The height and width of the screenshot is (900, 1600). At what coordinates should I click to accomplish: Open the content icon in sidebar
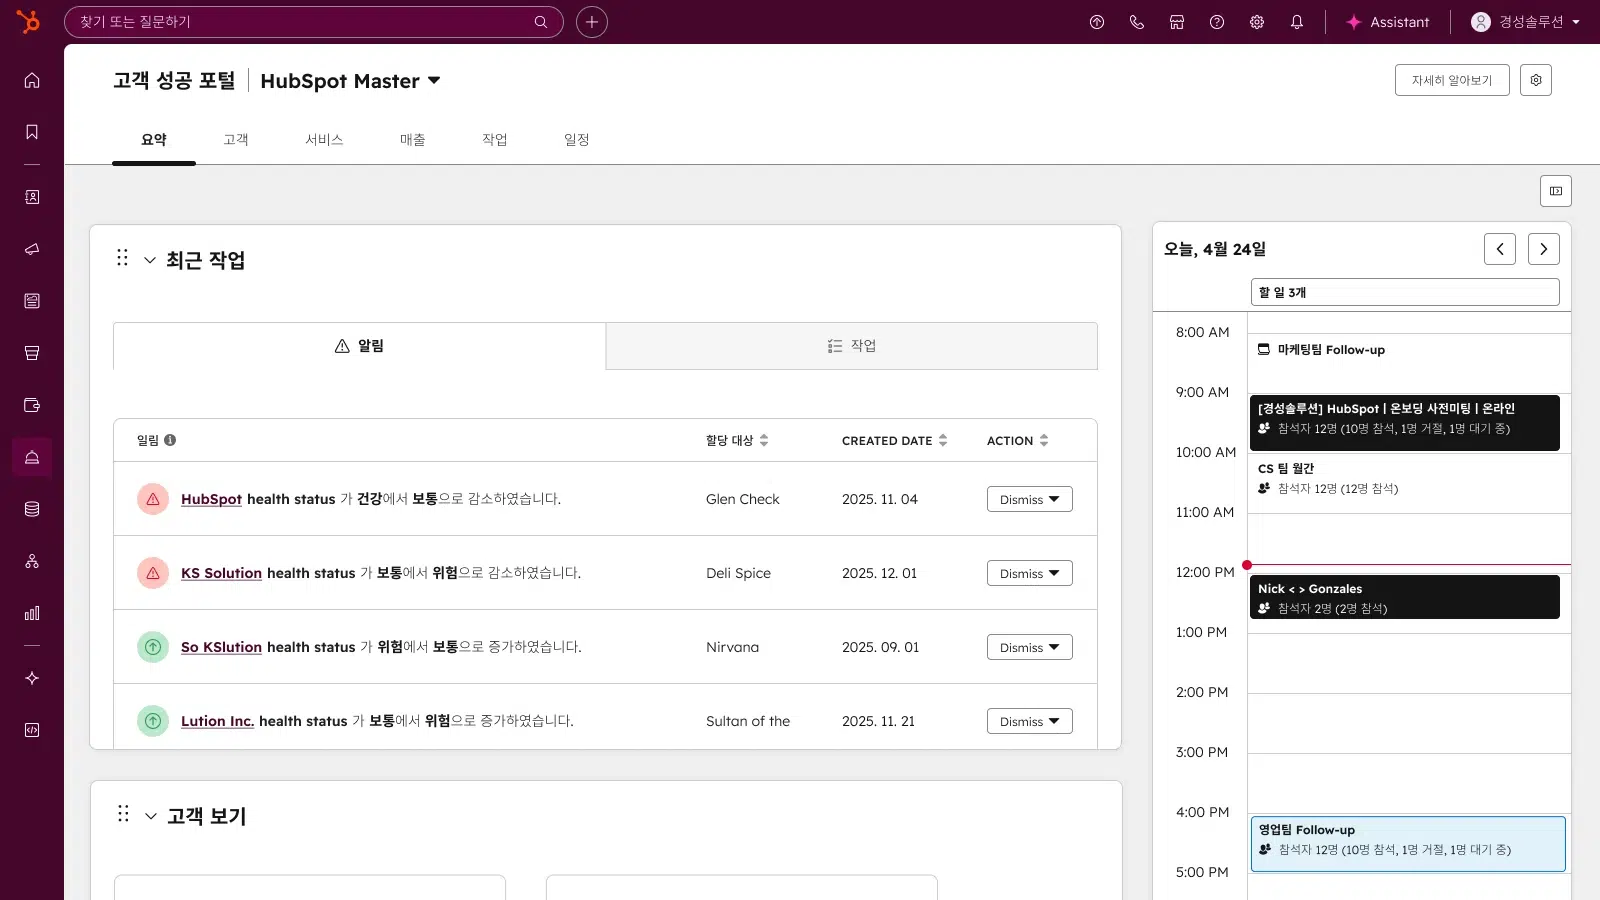click(x=32, y=301)
